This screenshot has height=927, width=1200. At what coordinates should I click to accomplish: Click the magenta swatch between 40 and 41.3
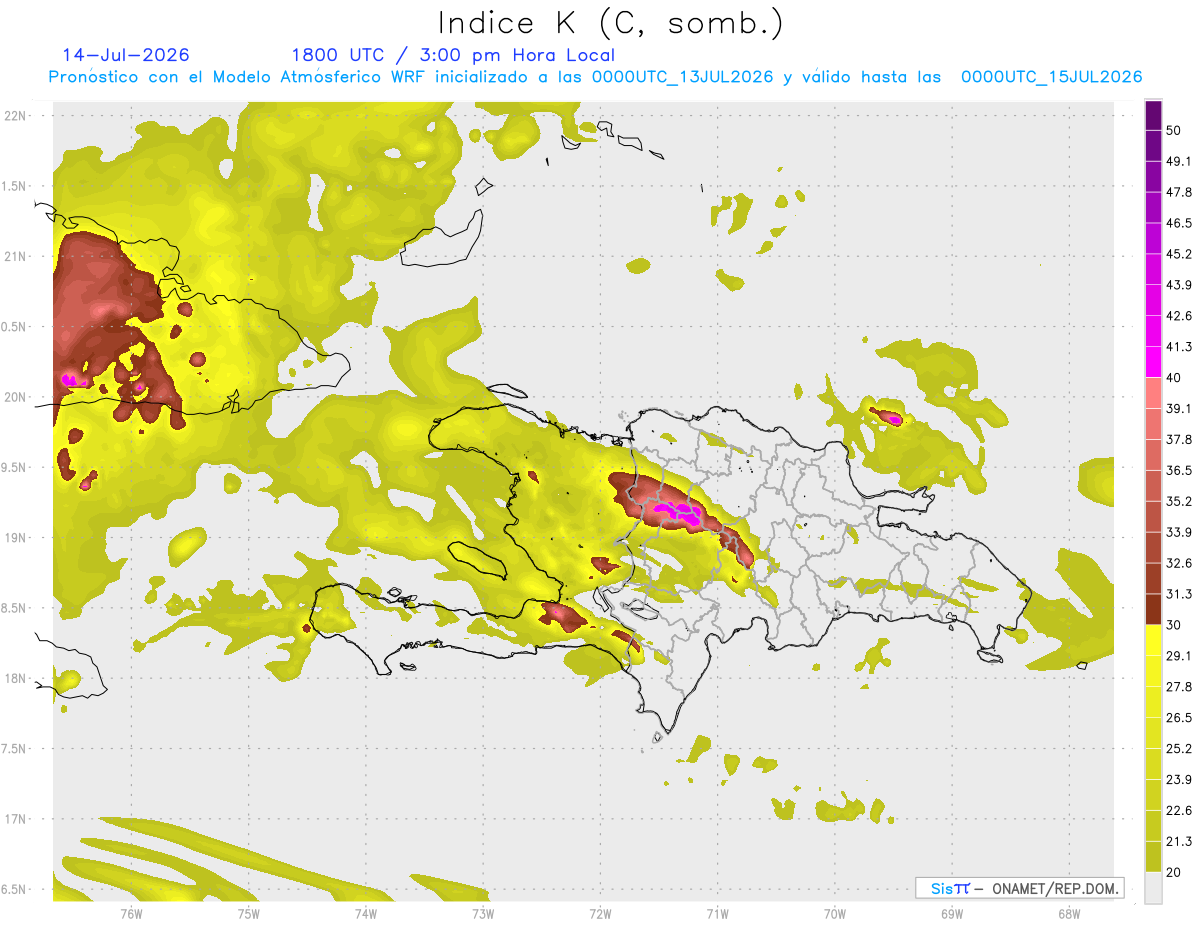[1153, 362]
